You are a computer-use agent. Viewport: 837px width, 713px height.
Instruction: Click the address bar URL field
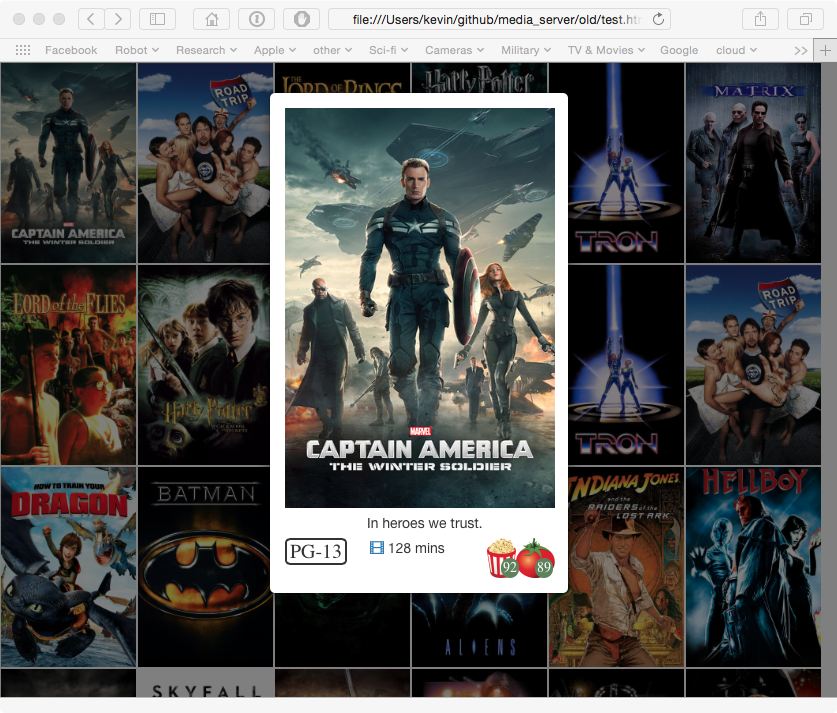(x=499, y=19)
